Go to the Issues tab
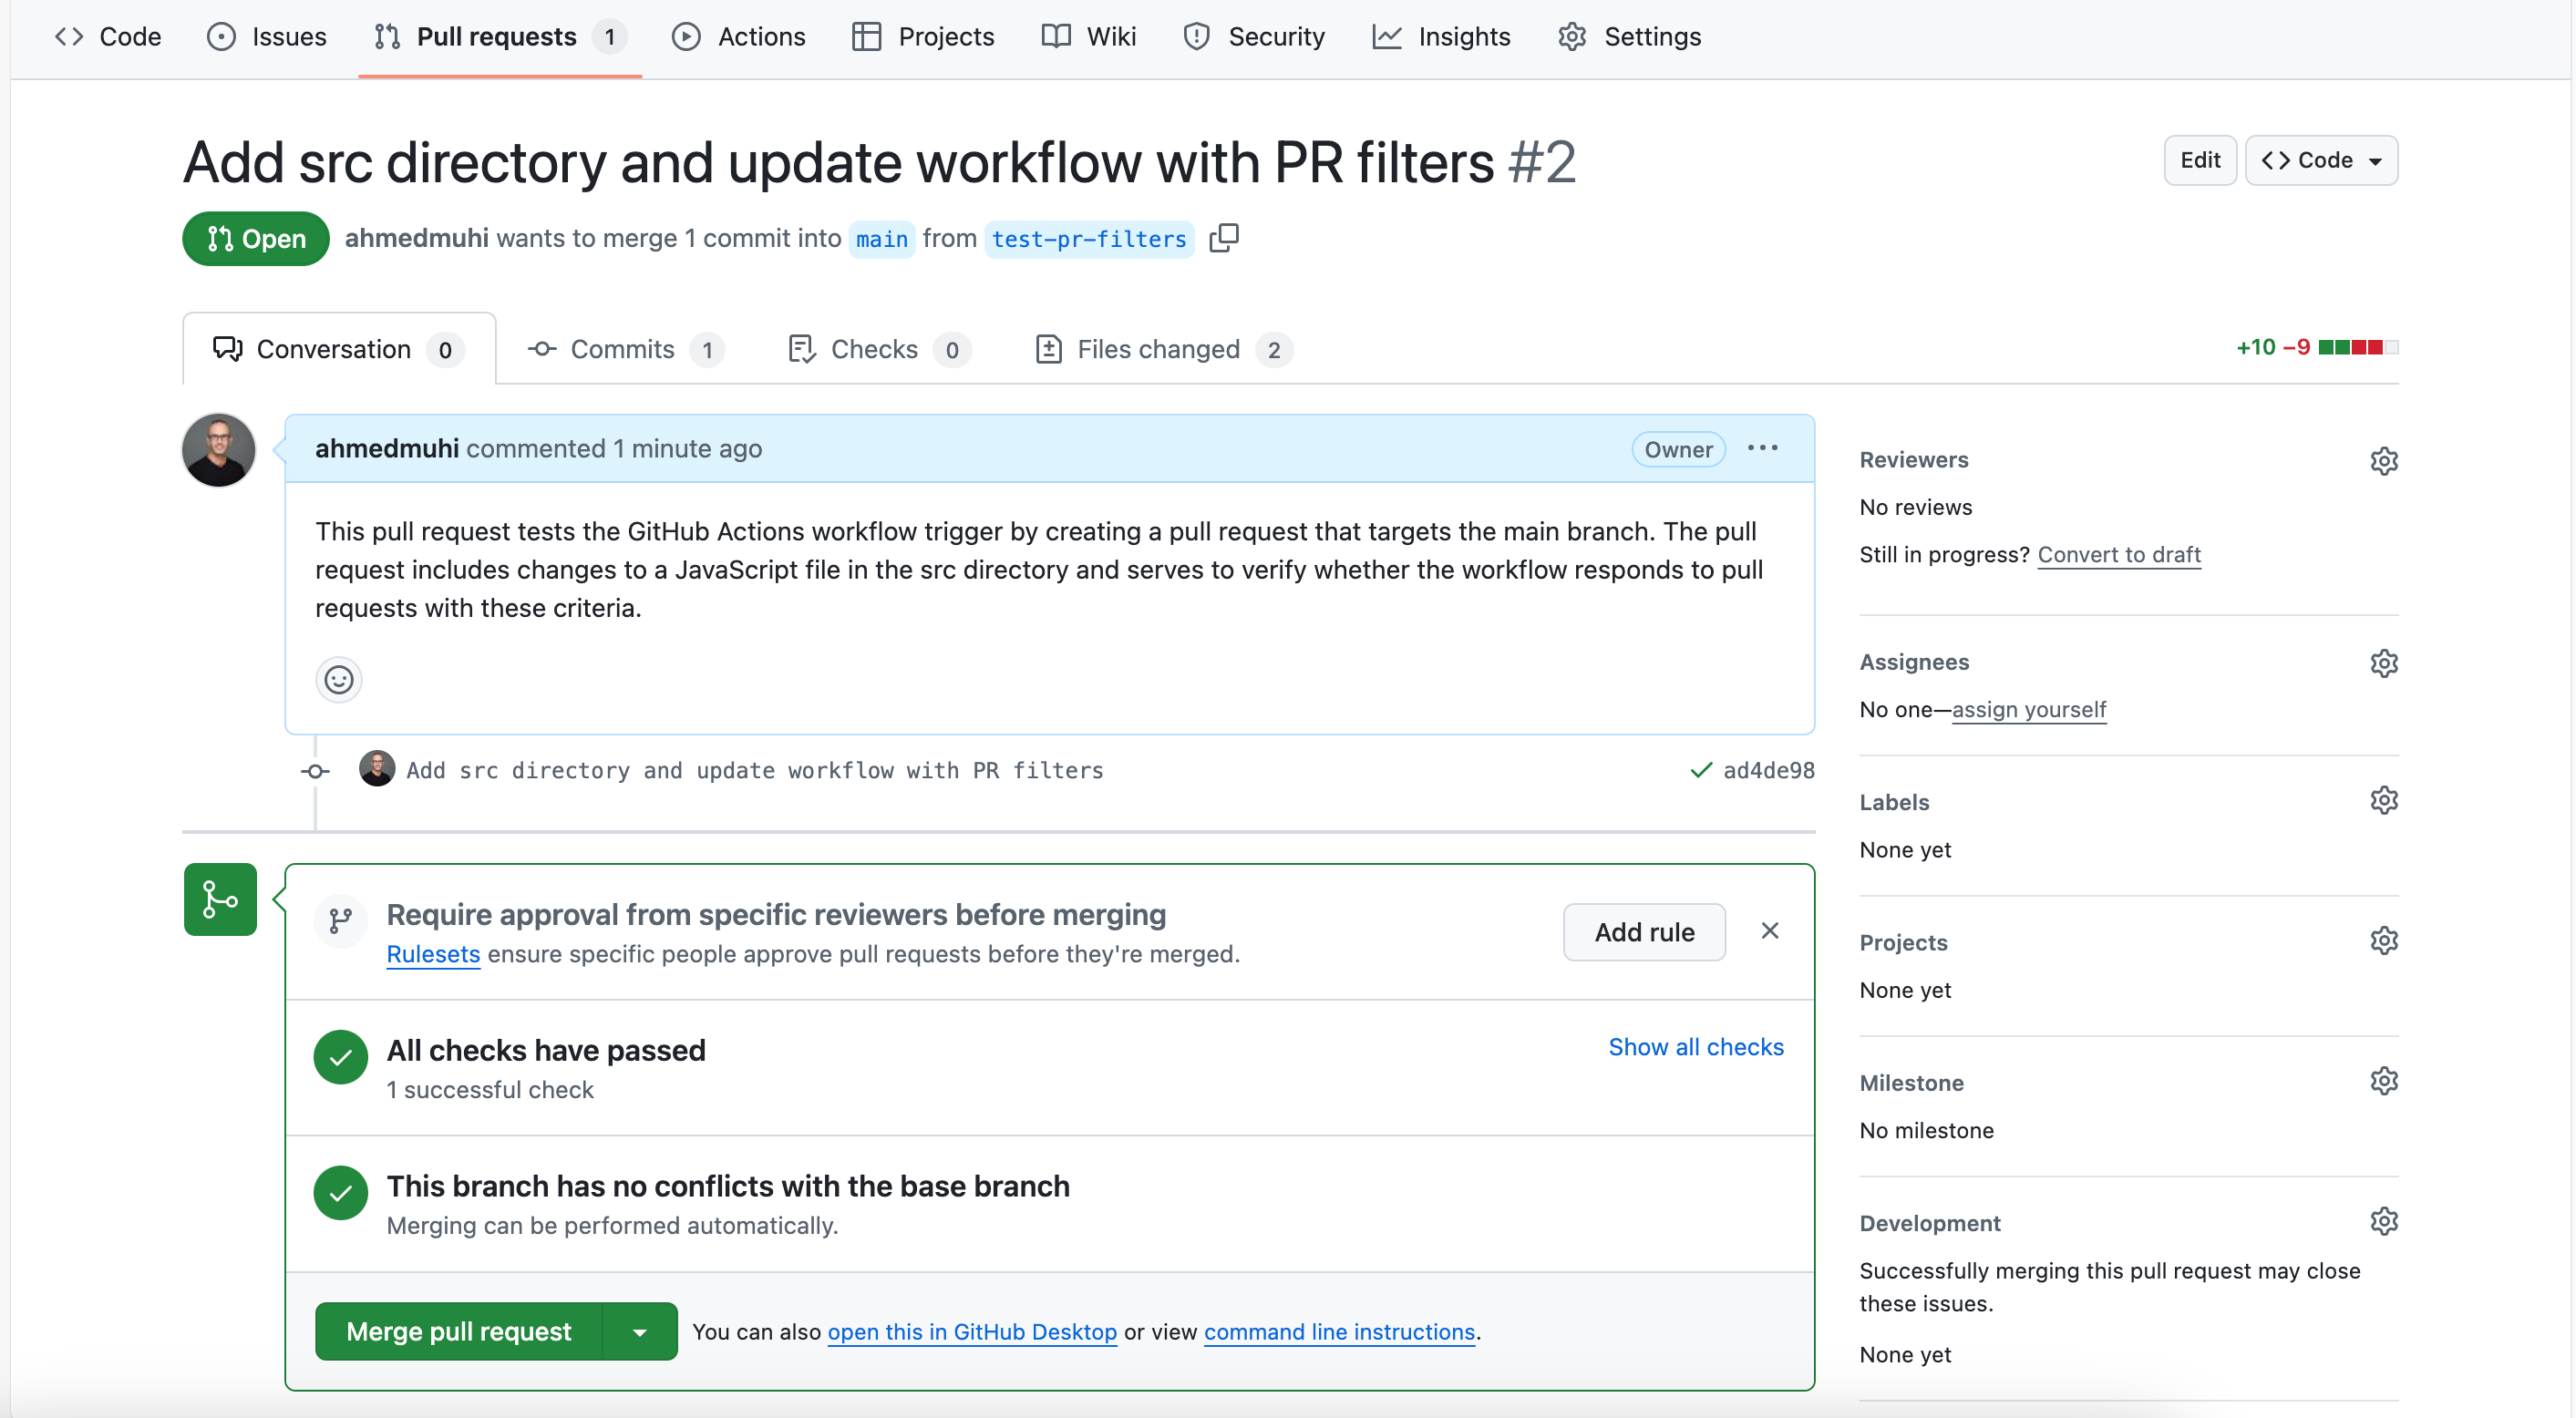This screenshot has width=2576, height=1418. coord(267,37)
